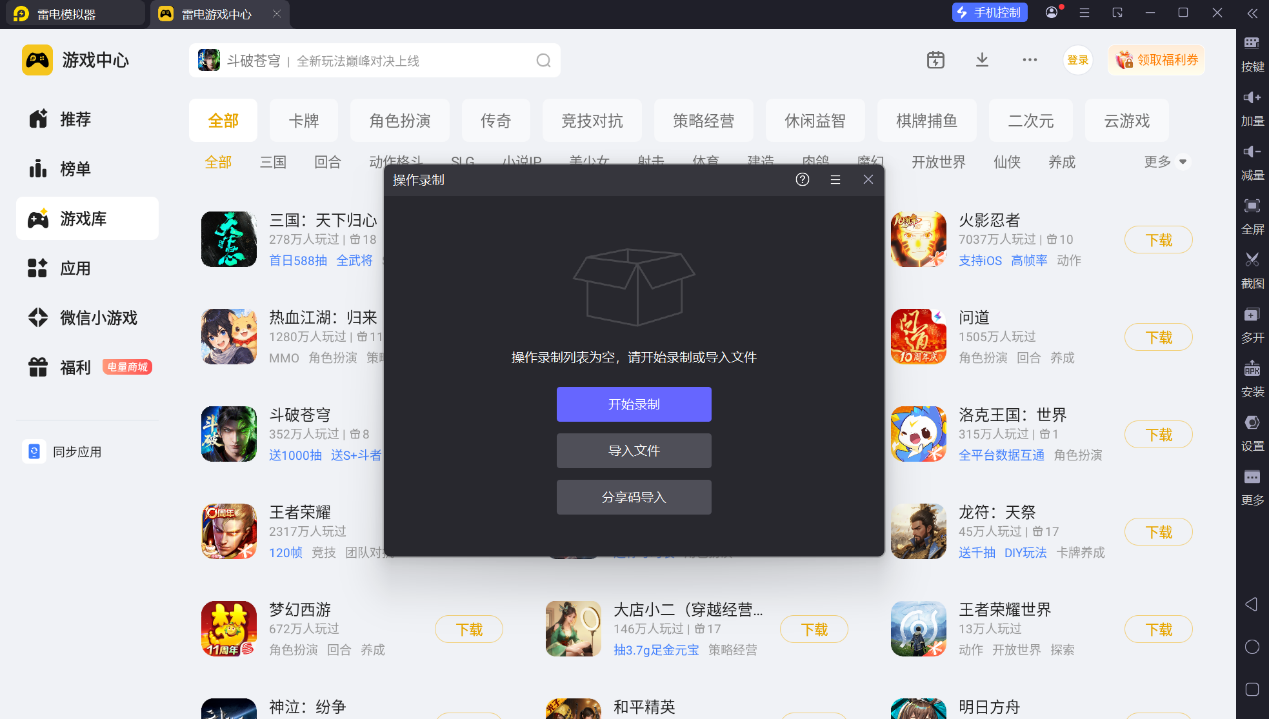This screenshot has height=719, width=1269.
Task: Download 梦幻西游 game
Action: (469, 629)
